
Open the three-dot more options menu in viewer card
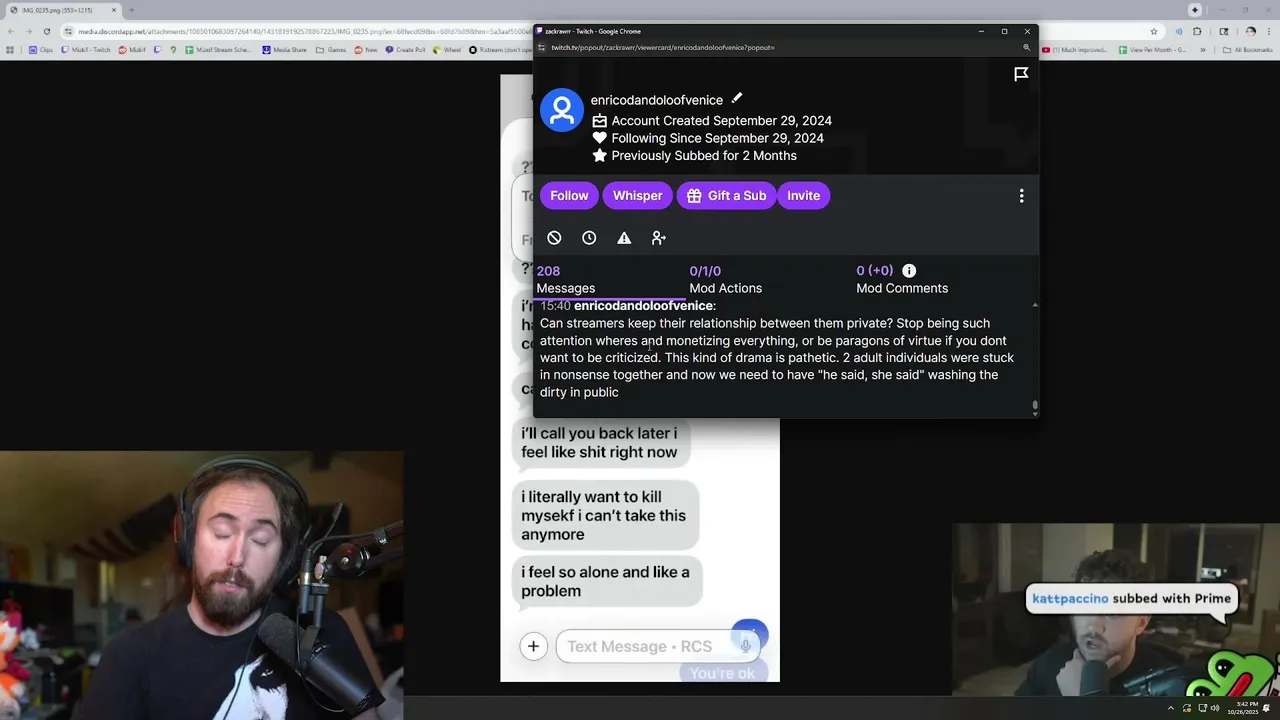click(x=1021, y=196)
